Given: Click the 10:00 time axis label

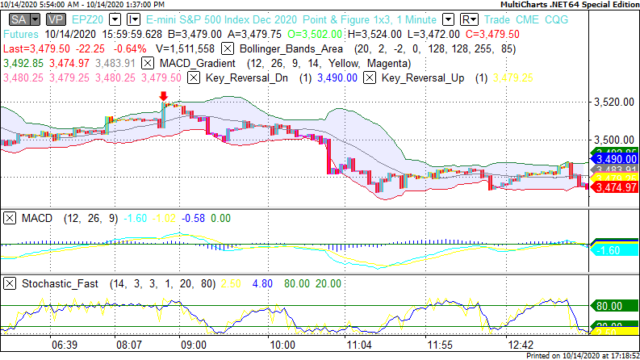Looking at the screenshot, I should [x=282, y=345].
